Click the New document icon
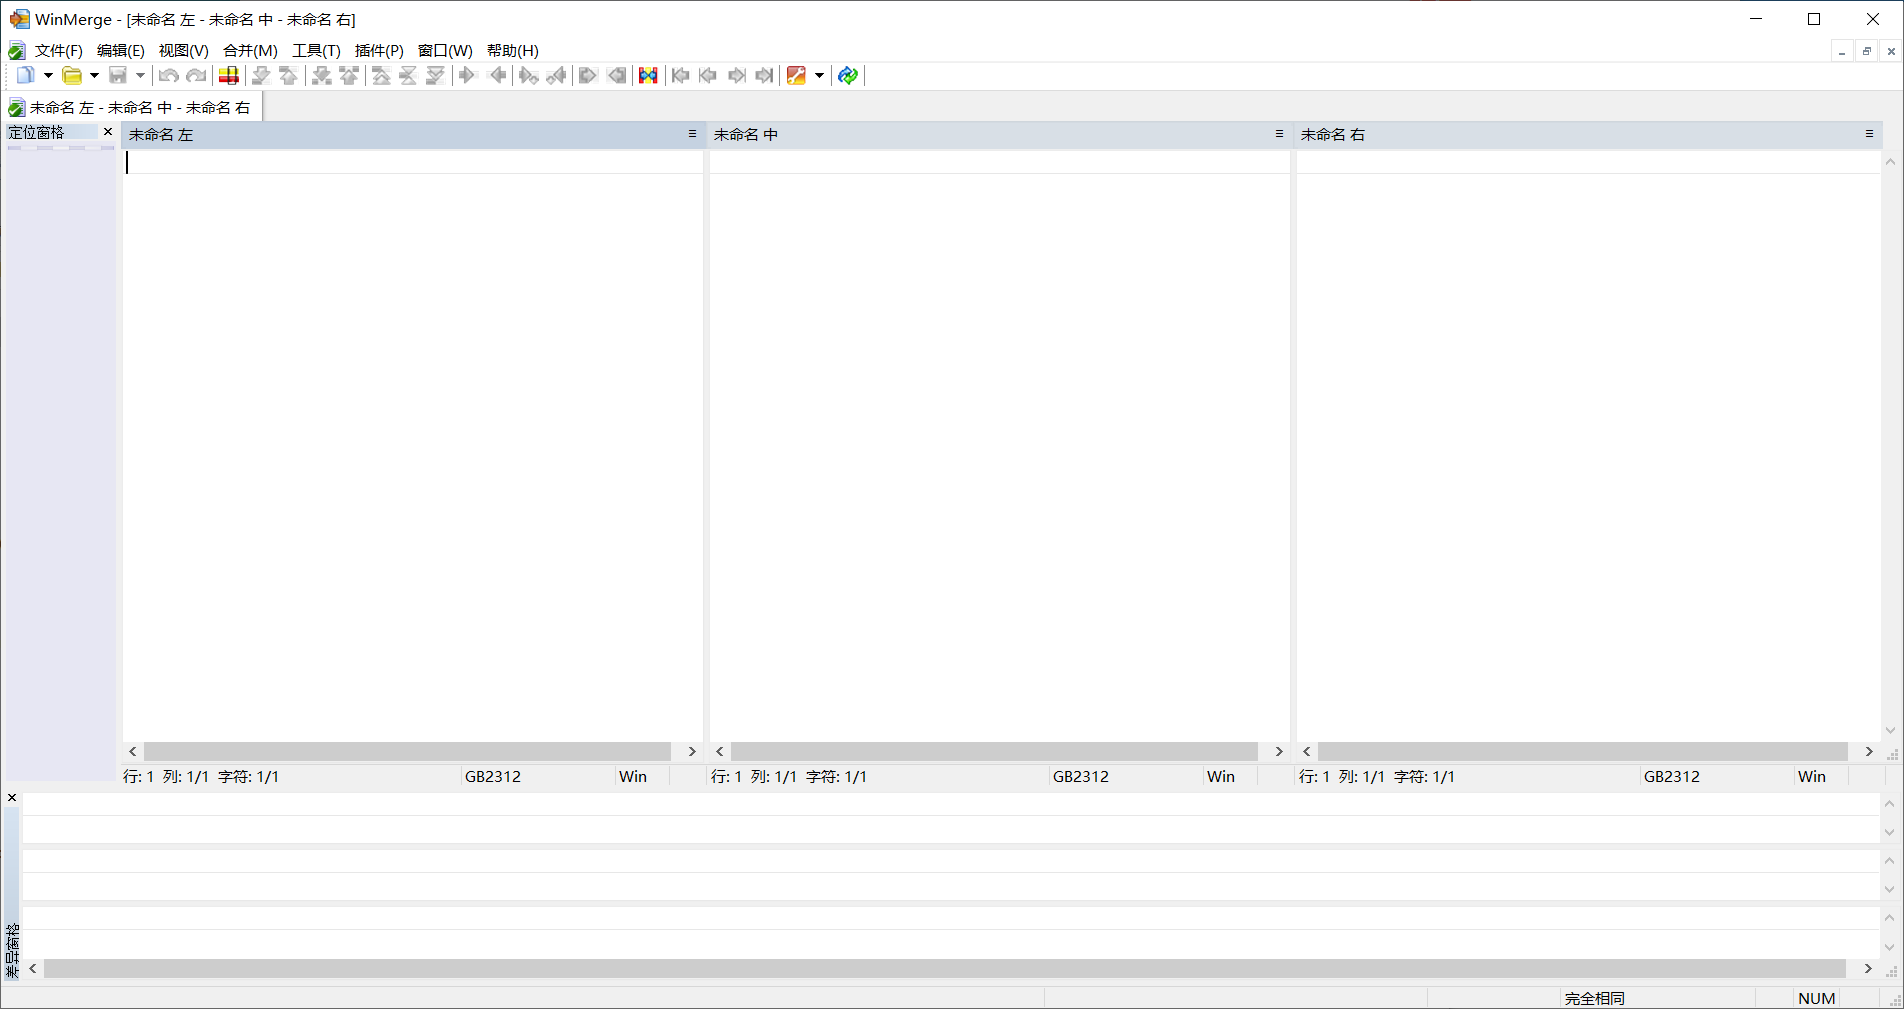Screen dimensions: 1904x1009 [25, 75]
